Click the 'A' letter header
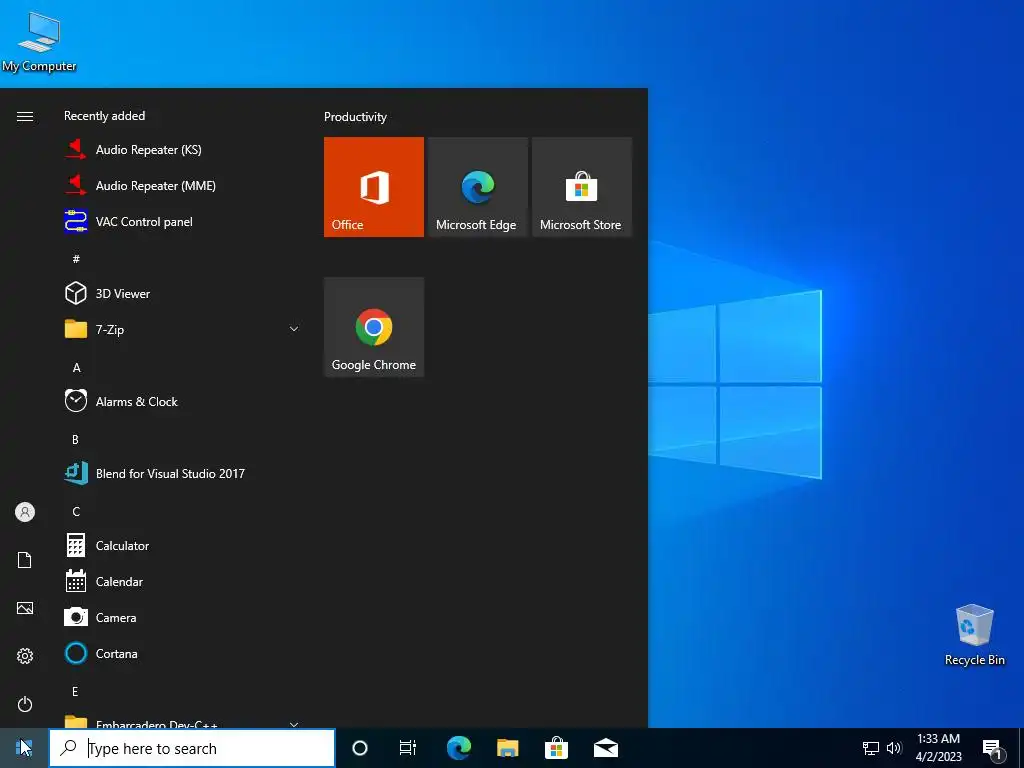Screen dimensions: 1024x768 [x=76, y=368]
